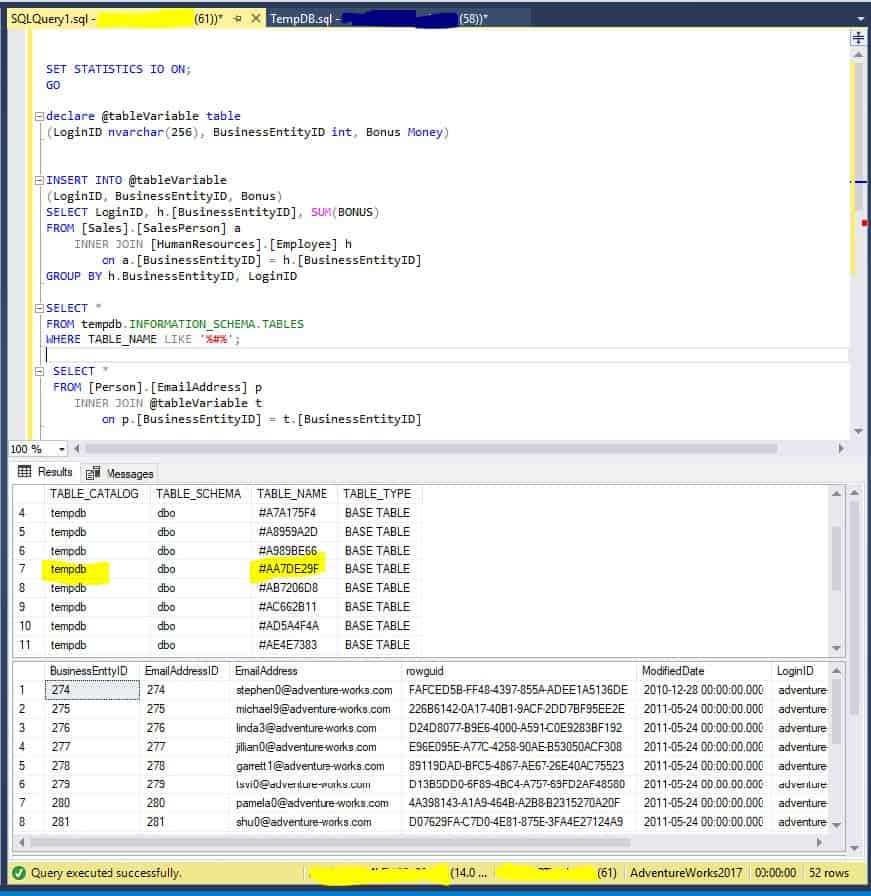
Task: Collapse the SELECT from EmailAddress block
Action: coord(39,371)
